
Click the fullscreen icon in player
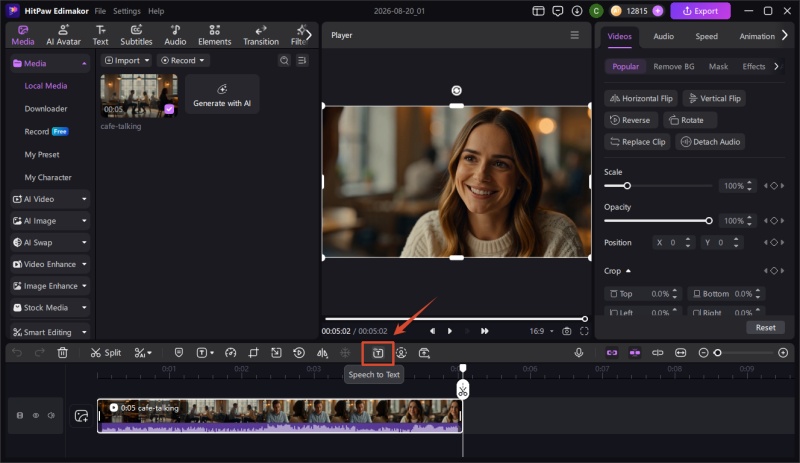584,331
